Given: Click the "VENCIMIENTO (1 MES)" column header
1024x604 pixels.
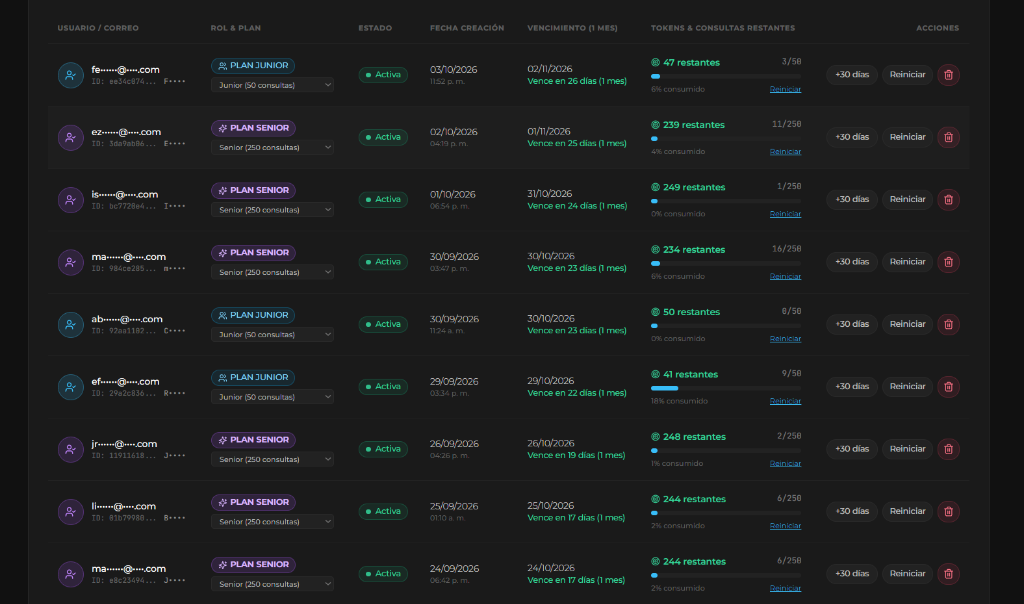Looking at the screenshot, I should tap(572, 28).
